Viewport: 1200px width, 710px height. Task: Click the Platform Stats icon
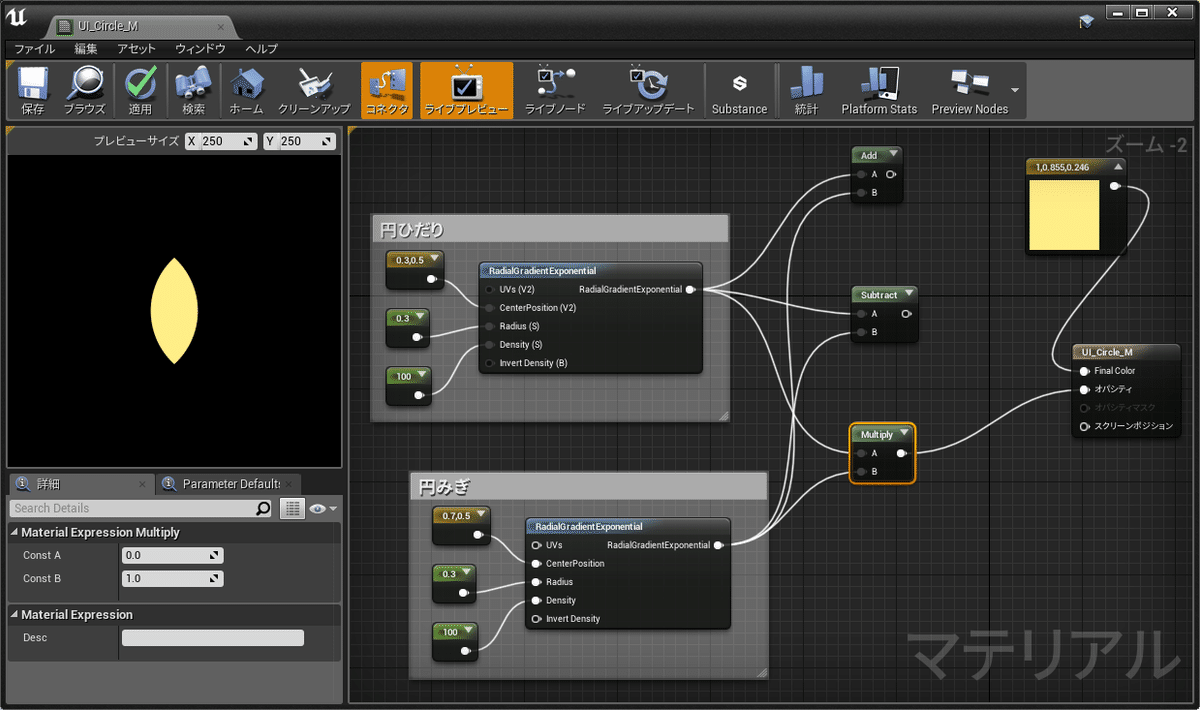click(x=879, y=90)
